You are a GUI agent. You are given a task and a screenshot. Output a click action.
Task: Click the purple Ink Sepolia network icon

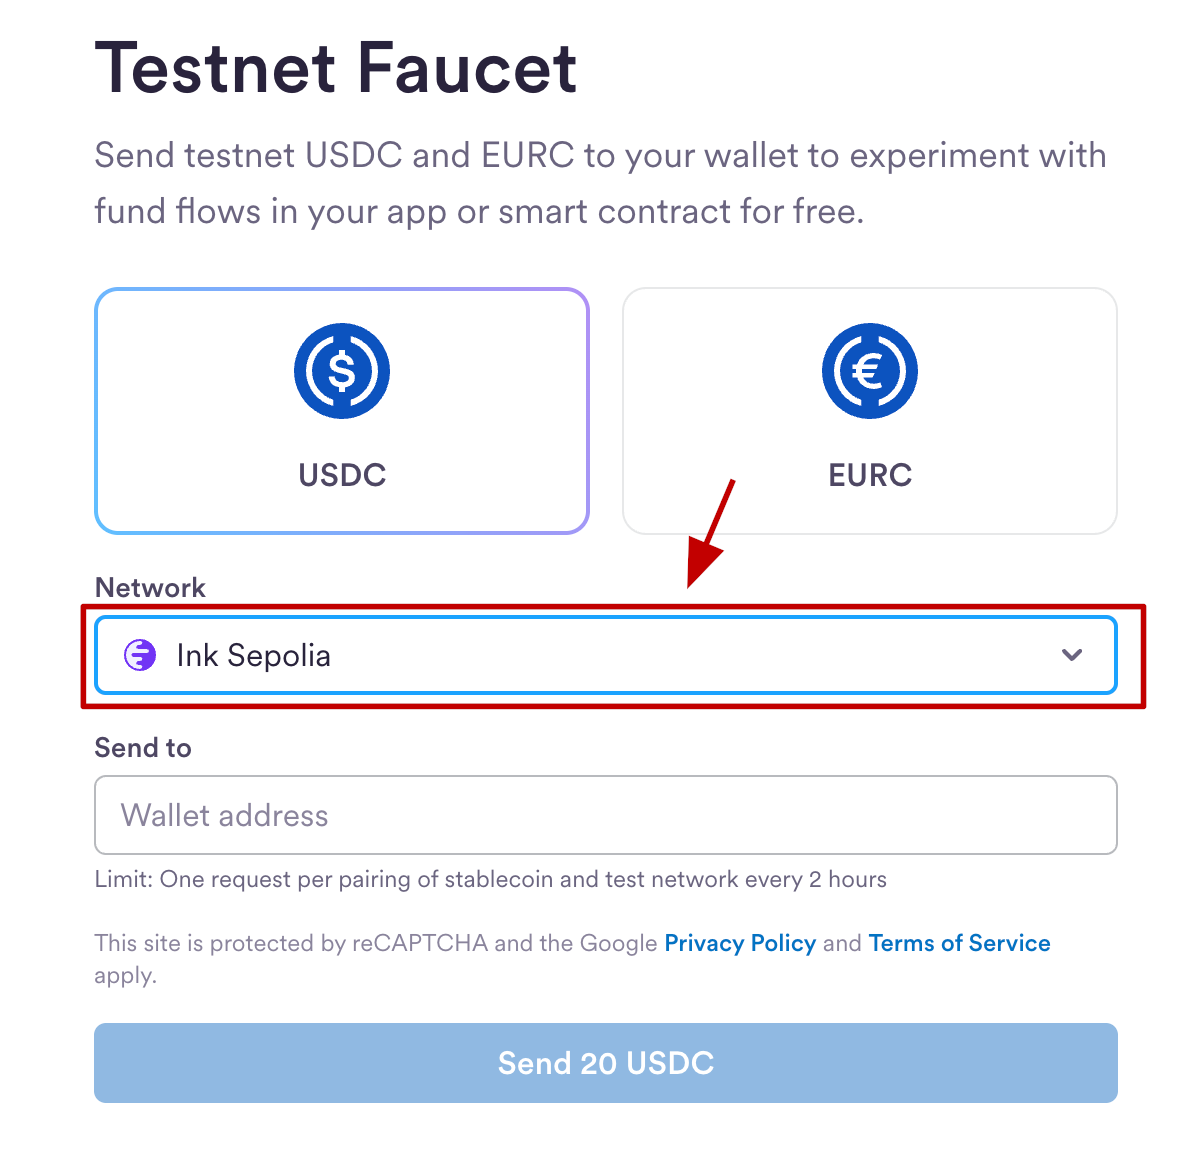140,655
